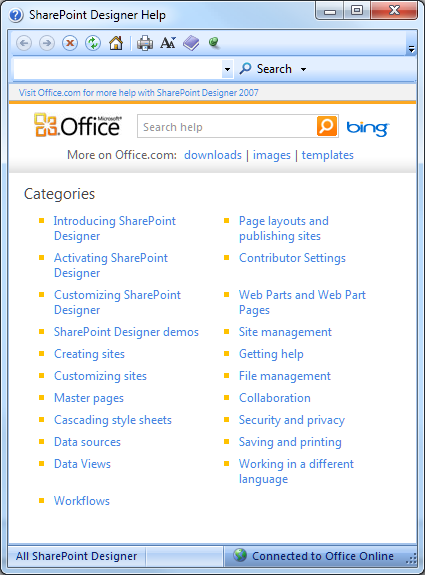
Task: Click the Search button with magnifier
Action: tap(266, 69)
